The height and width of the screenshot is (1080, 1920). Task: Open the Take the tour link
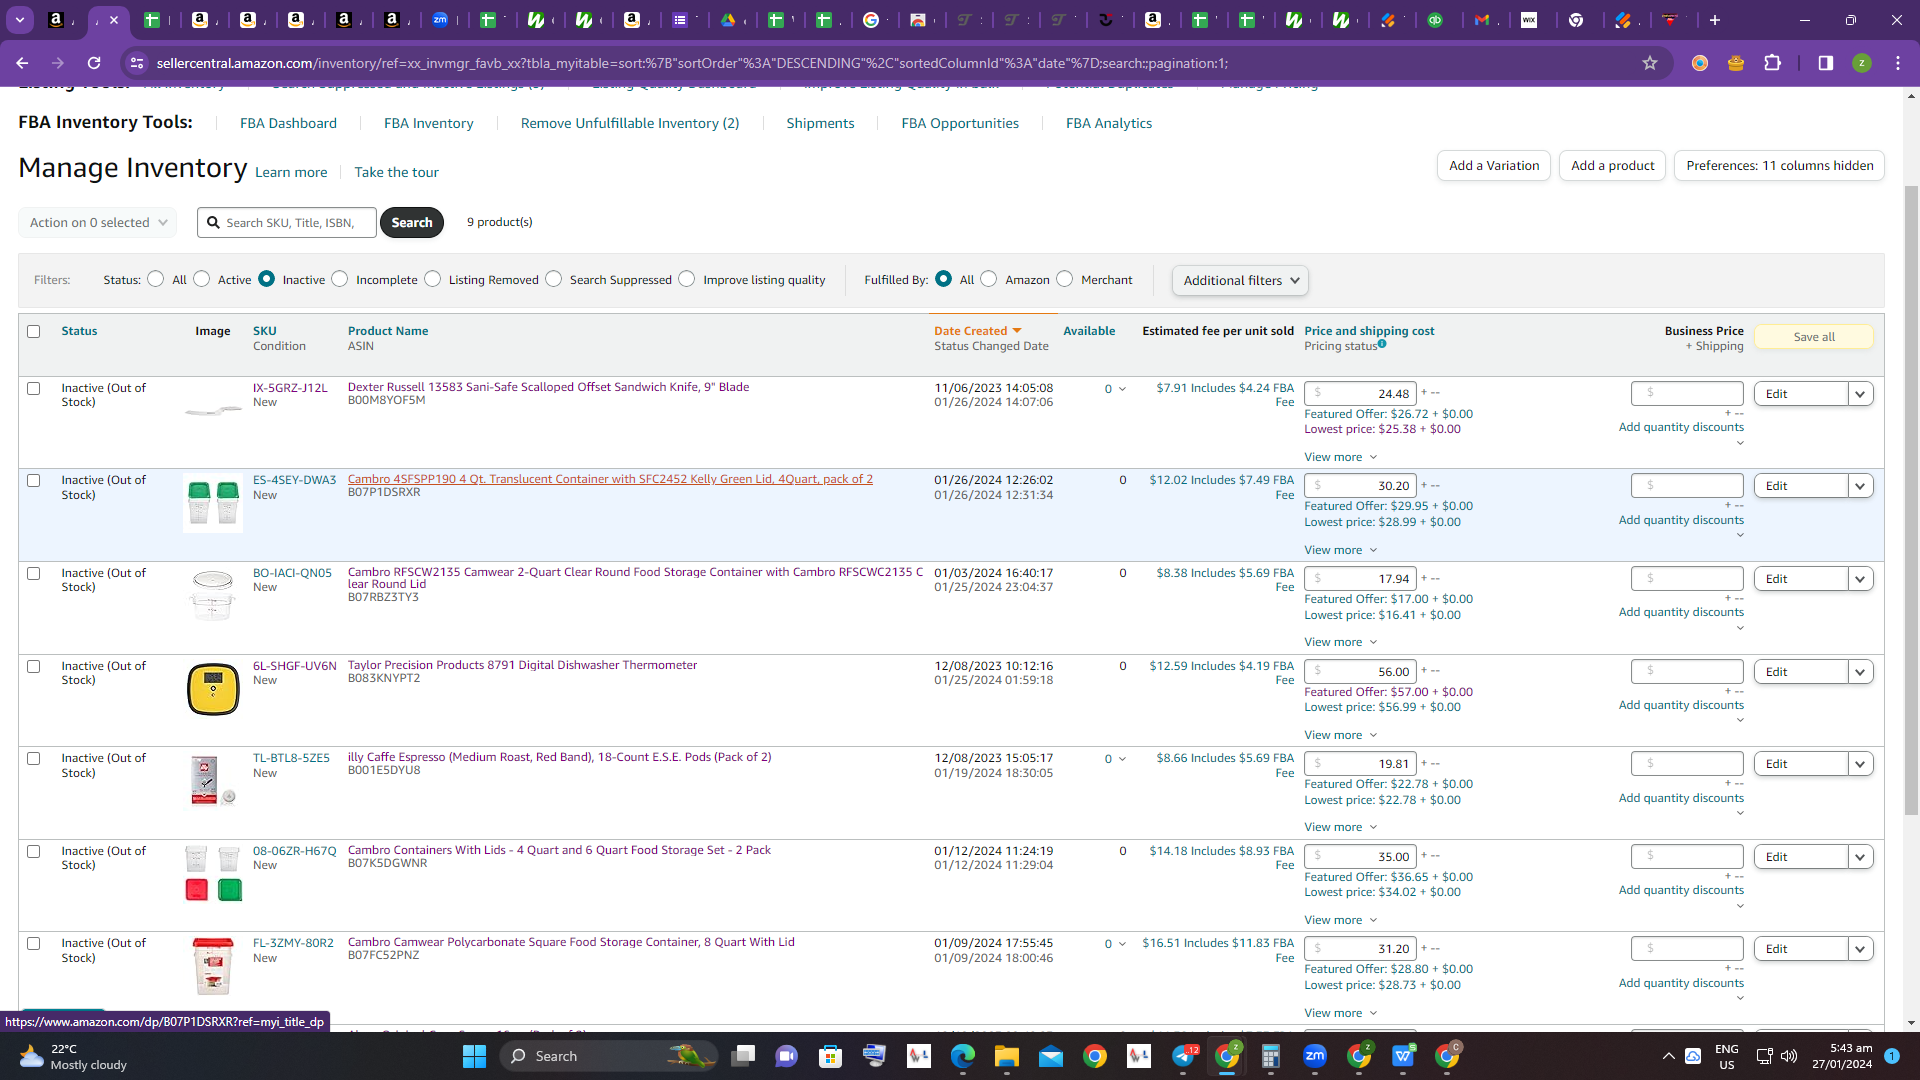[x=396, y=172]
